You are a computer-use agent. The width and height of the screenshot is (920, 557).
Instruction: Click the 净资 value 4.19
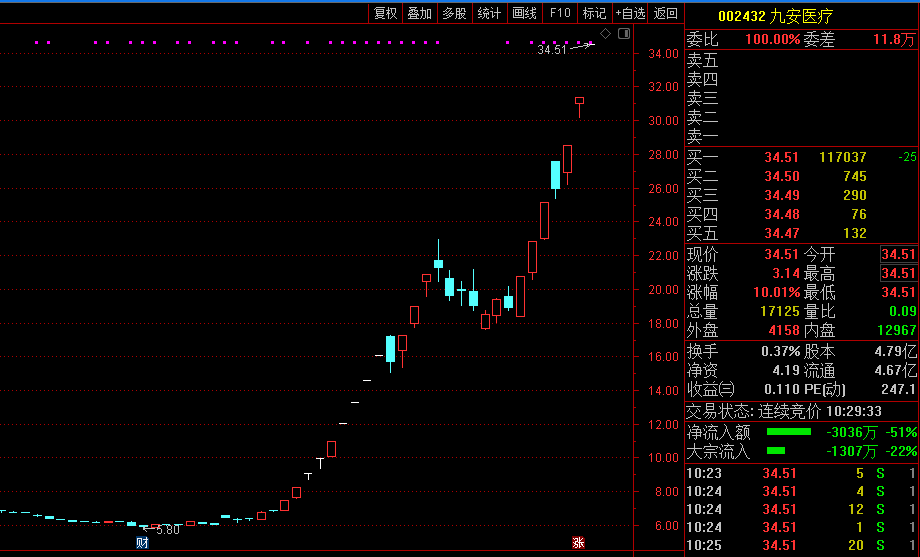point(786,370)
